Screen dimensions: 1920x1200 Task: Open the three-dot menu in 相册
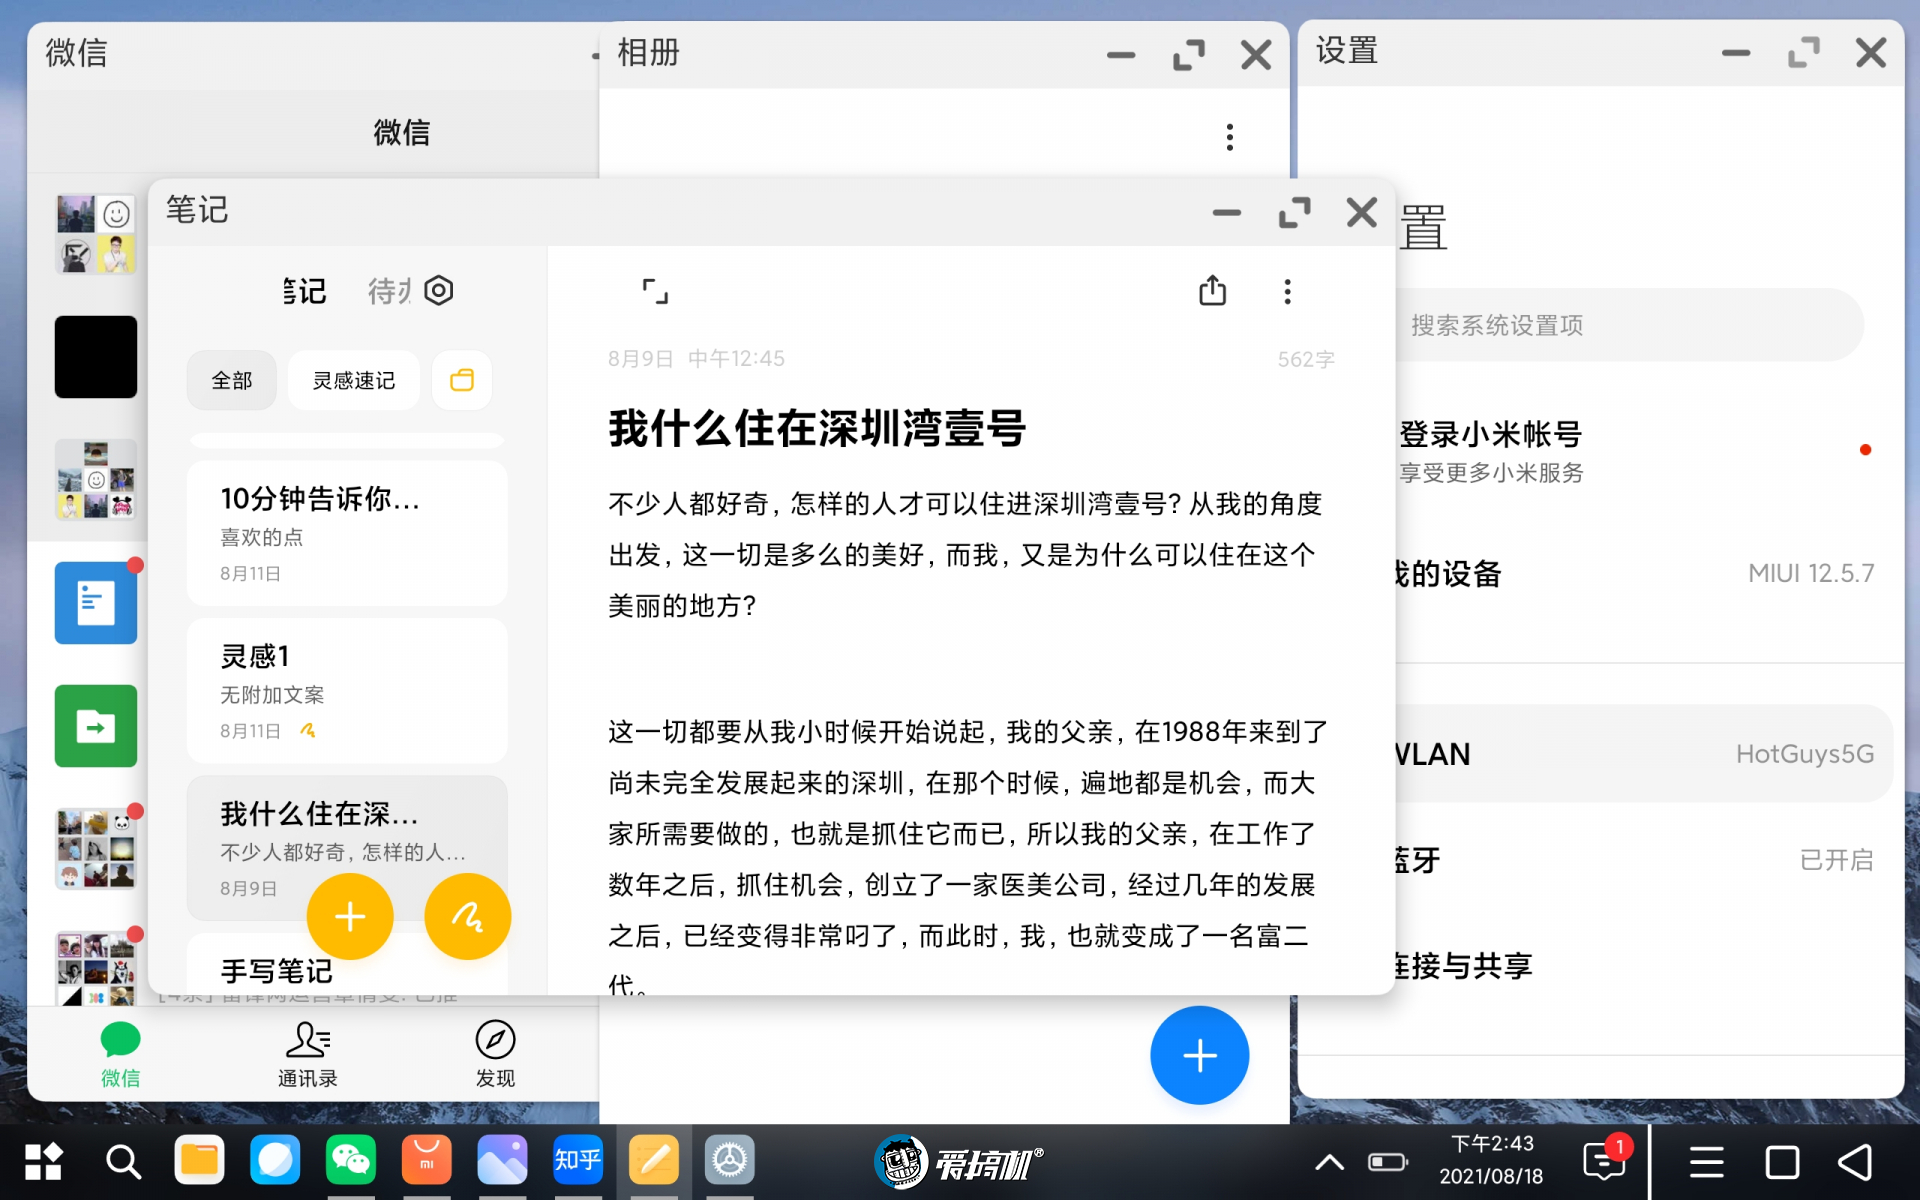1229,137
